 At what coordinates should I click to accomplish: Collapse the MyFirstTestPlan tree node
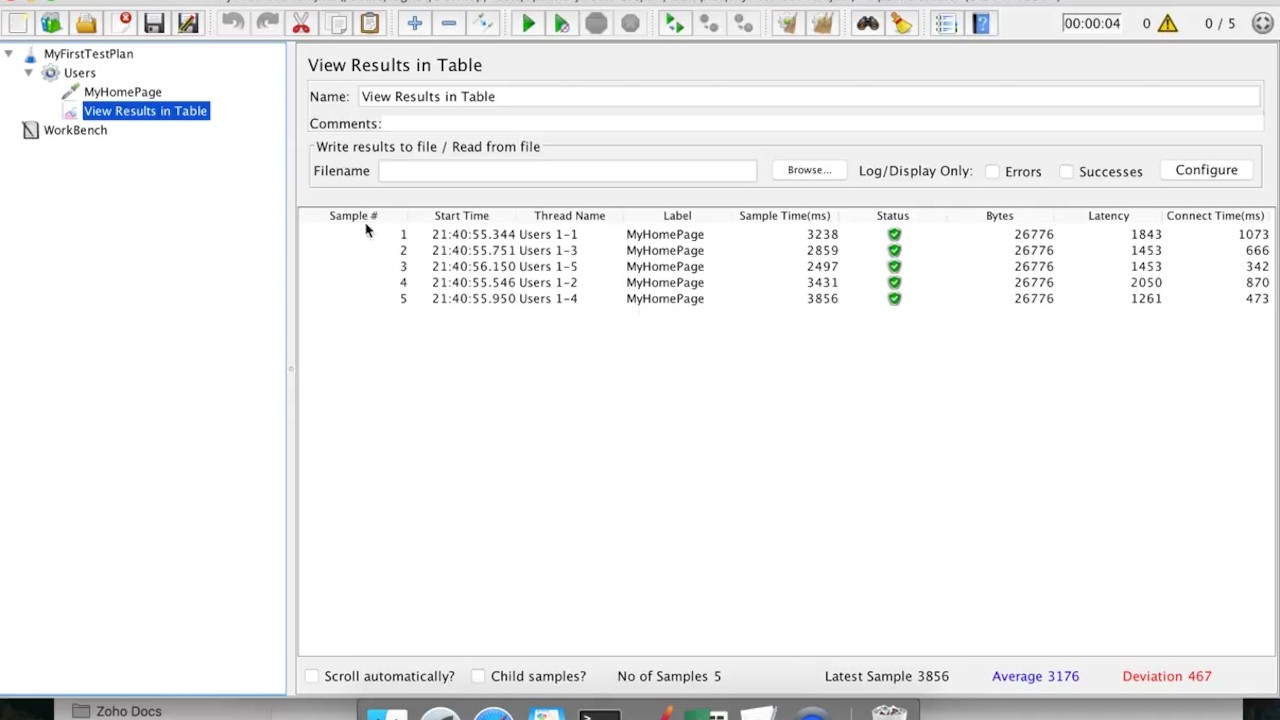point(9,54)
